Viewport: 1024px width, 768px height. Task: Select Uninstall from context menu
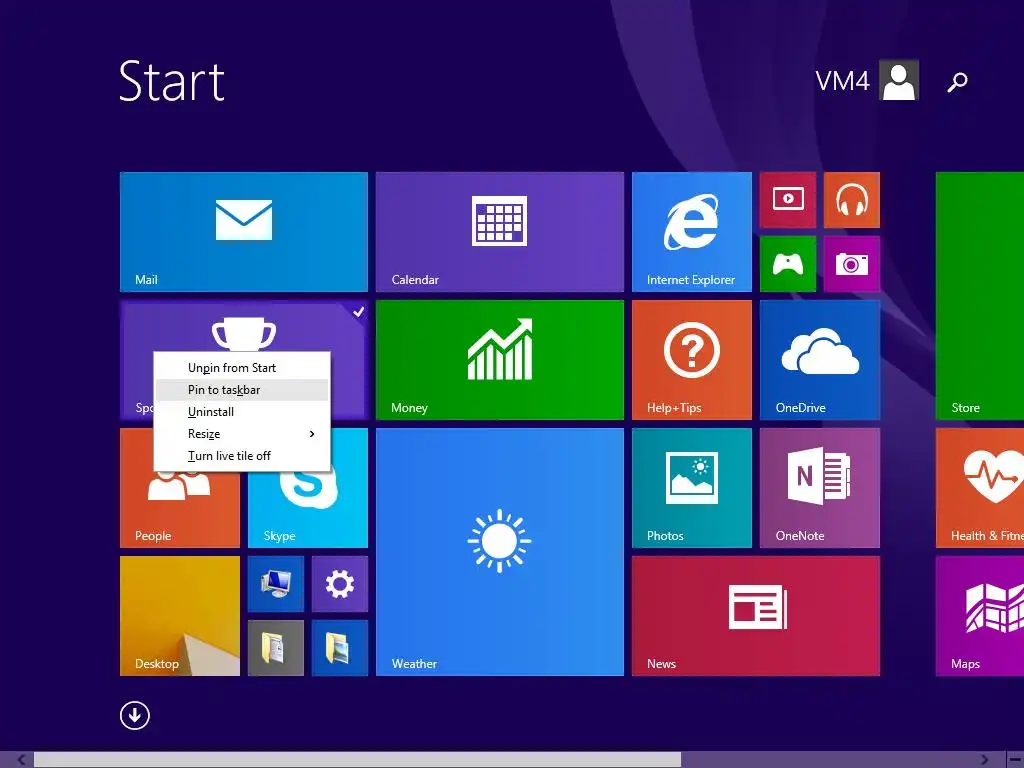coord(242,411)
